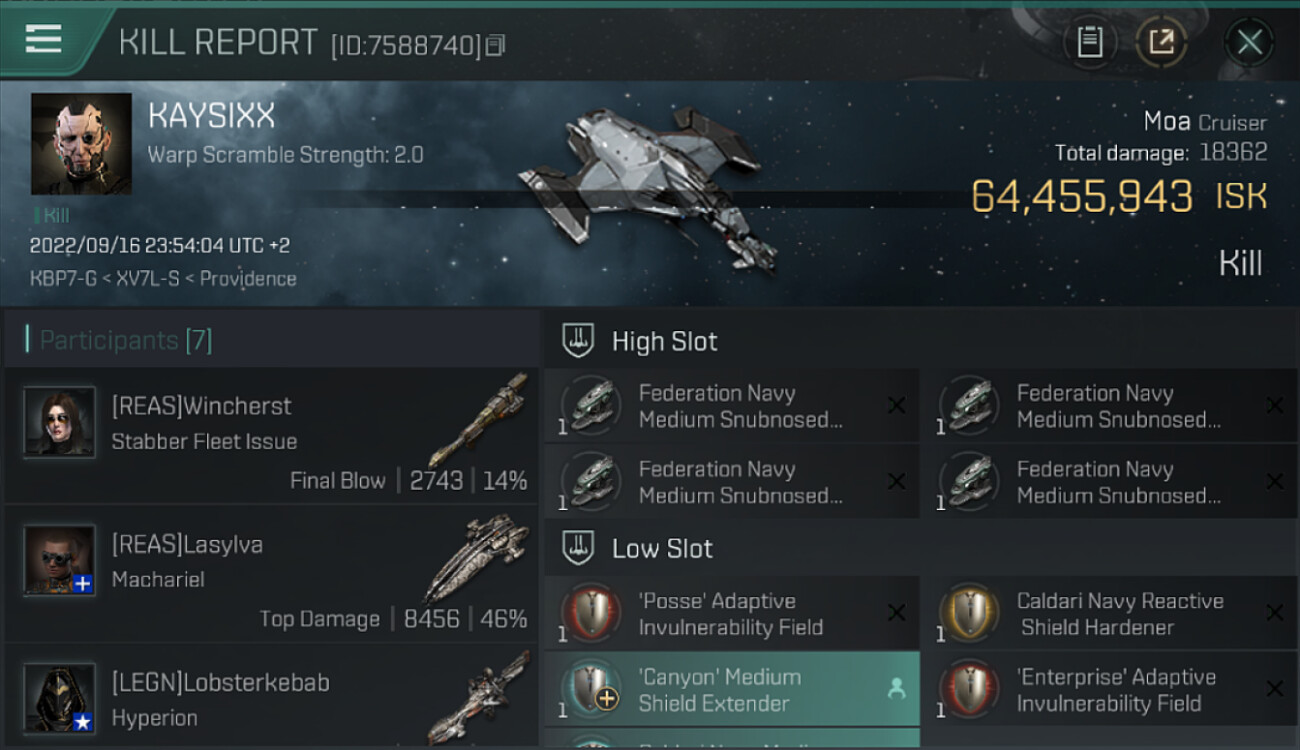This screenshot has width=1300, height=750.
Task: Click Lobsterkebab's pilot portrait
Action: [60, 697]
